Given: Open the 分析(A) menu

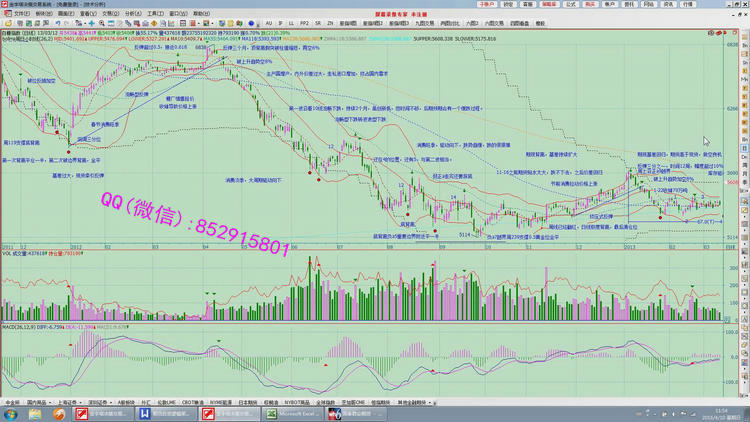Looking at the screenshot, I should [133, 13].
